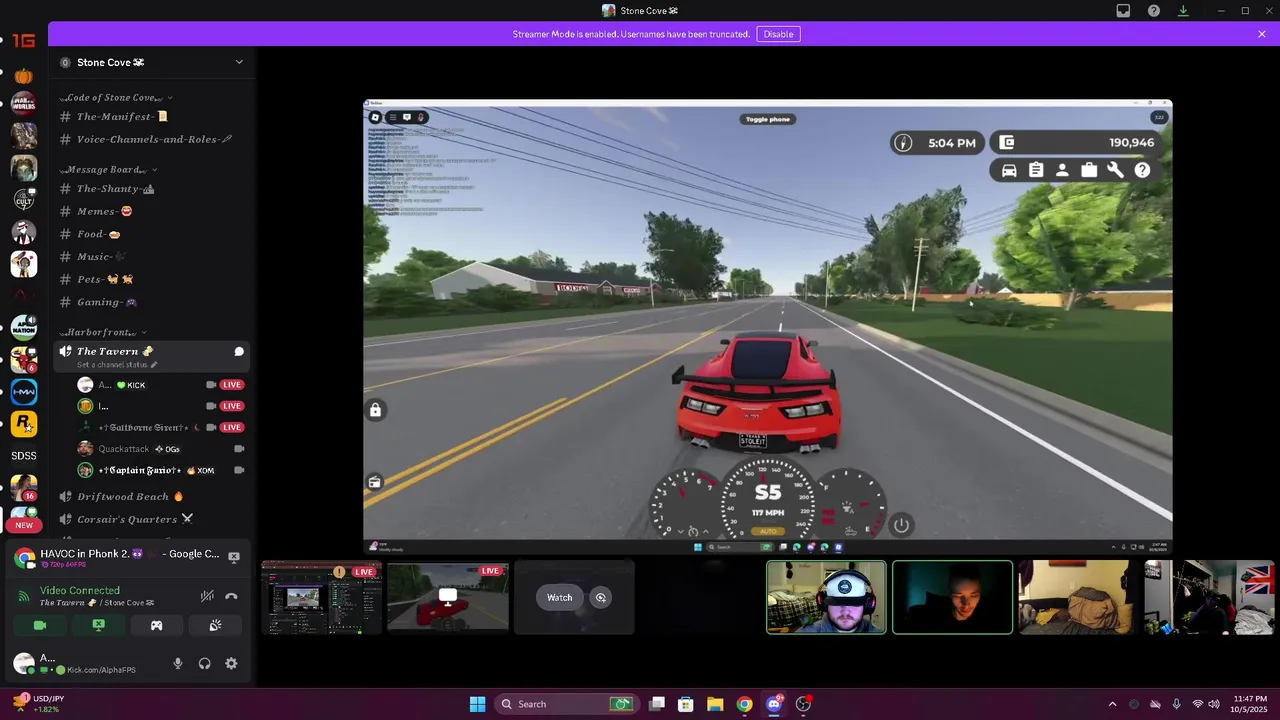Select the red car LIVE stream thumbnail
The width and height of the screenshot is (1280, 720).
448,598
